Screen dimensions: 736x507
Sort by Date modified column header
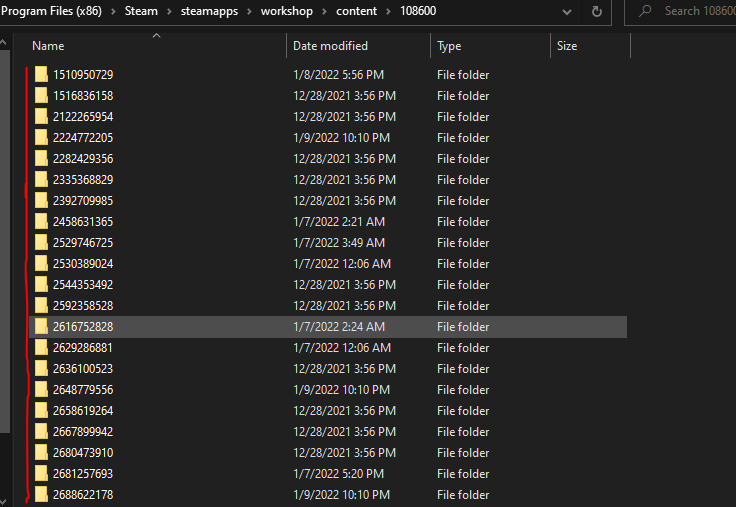pos(330,46)
